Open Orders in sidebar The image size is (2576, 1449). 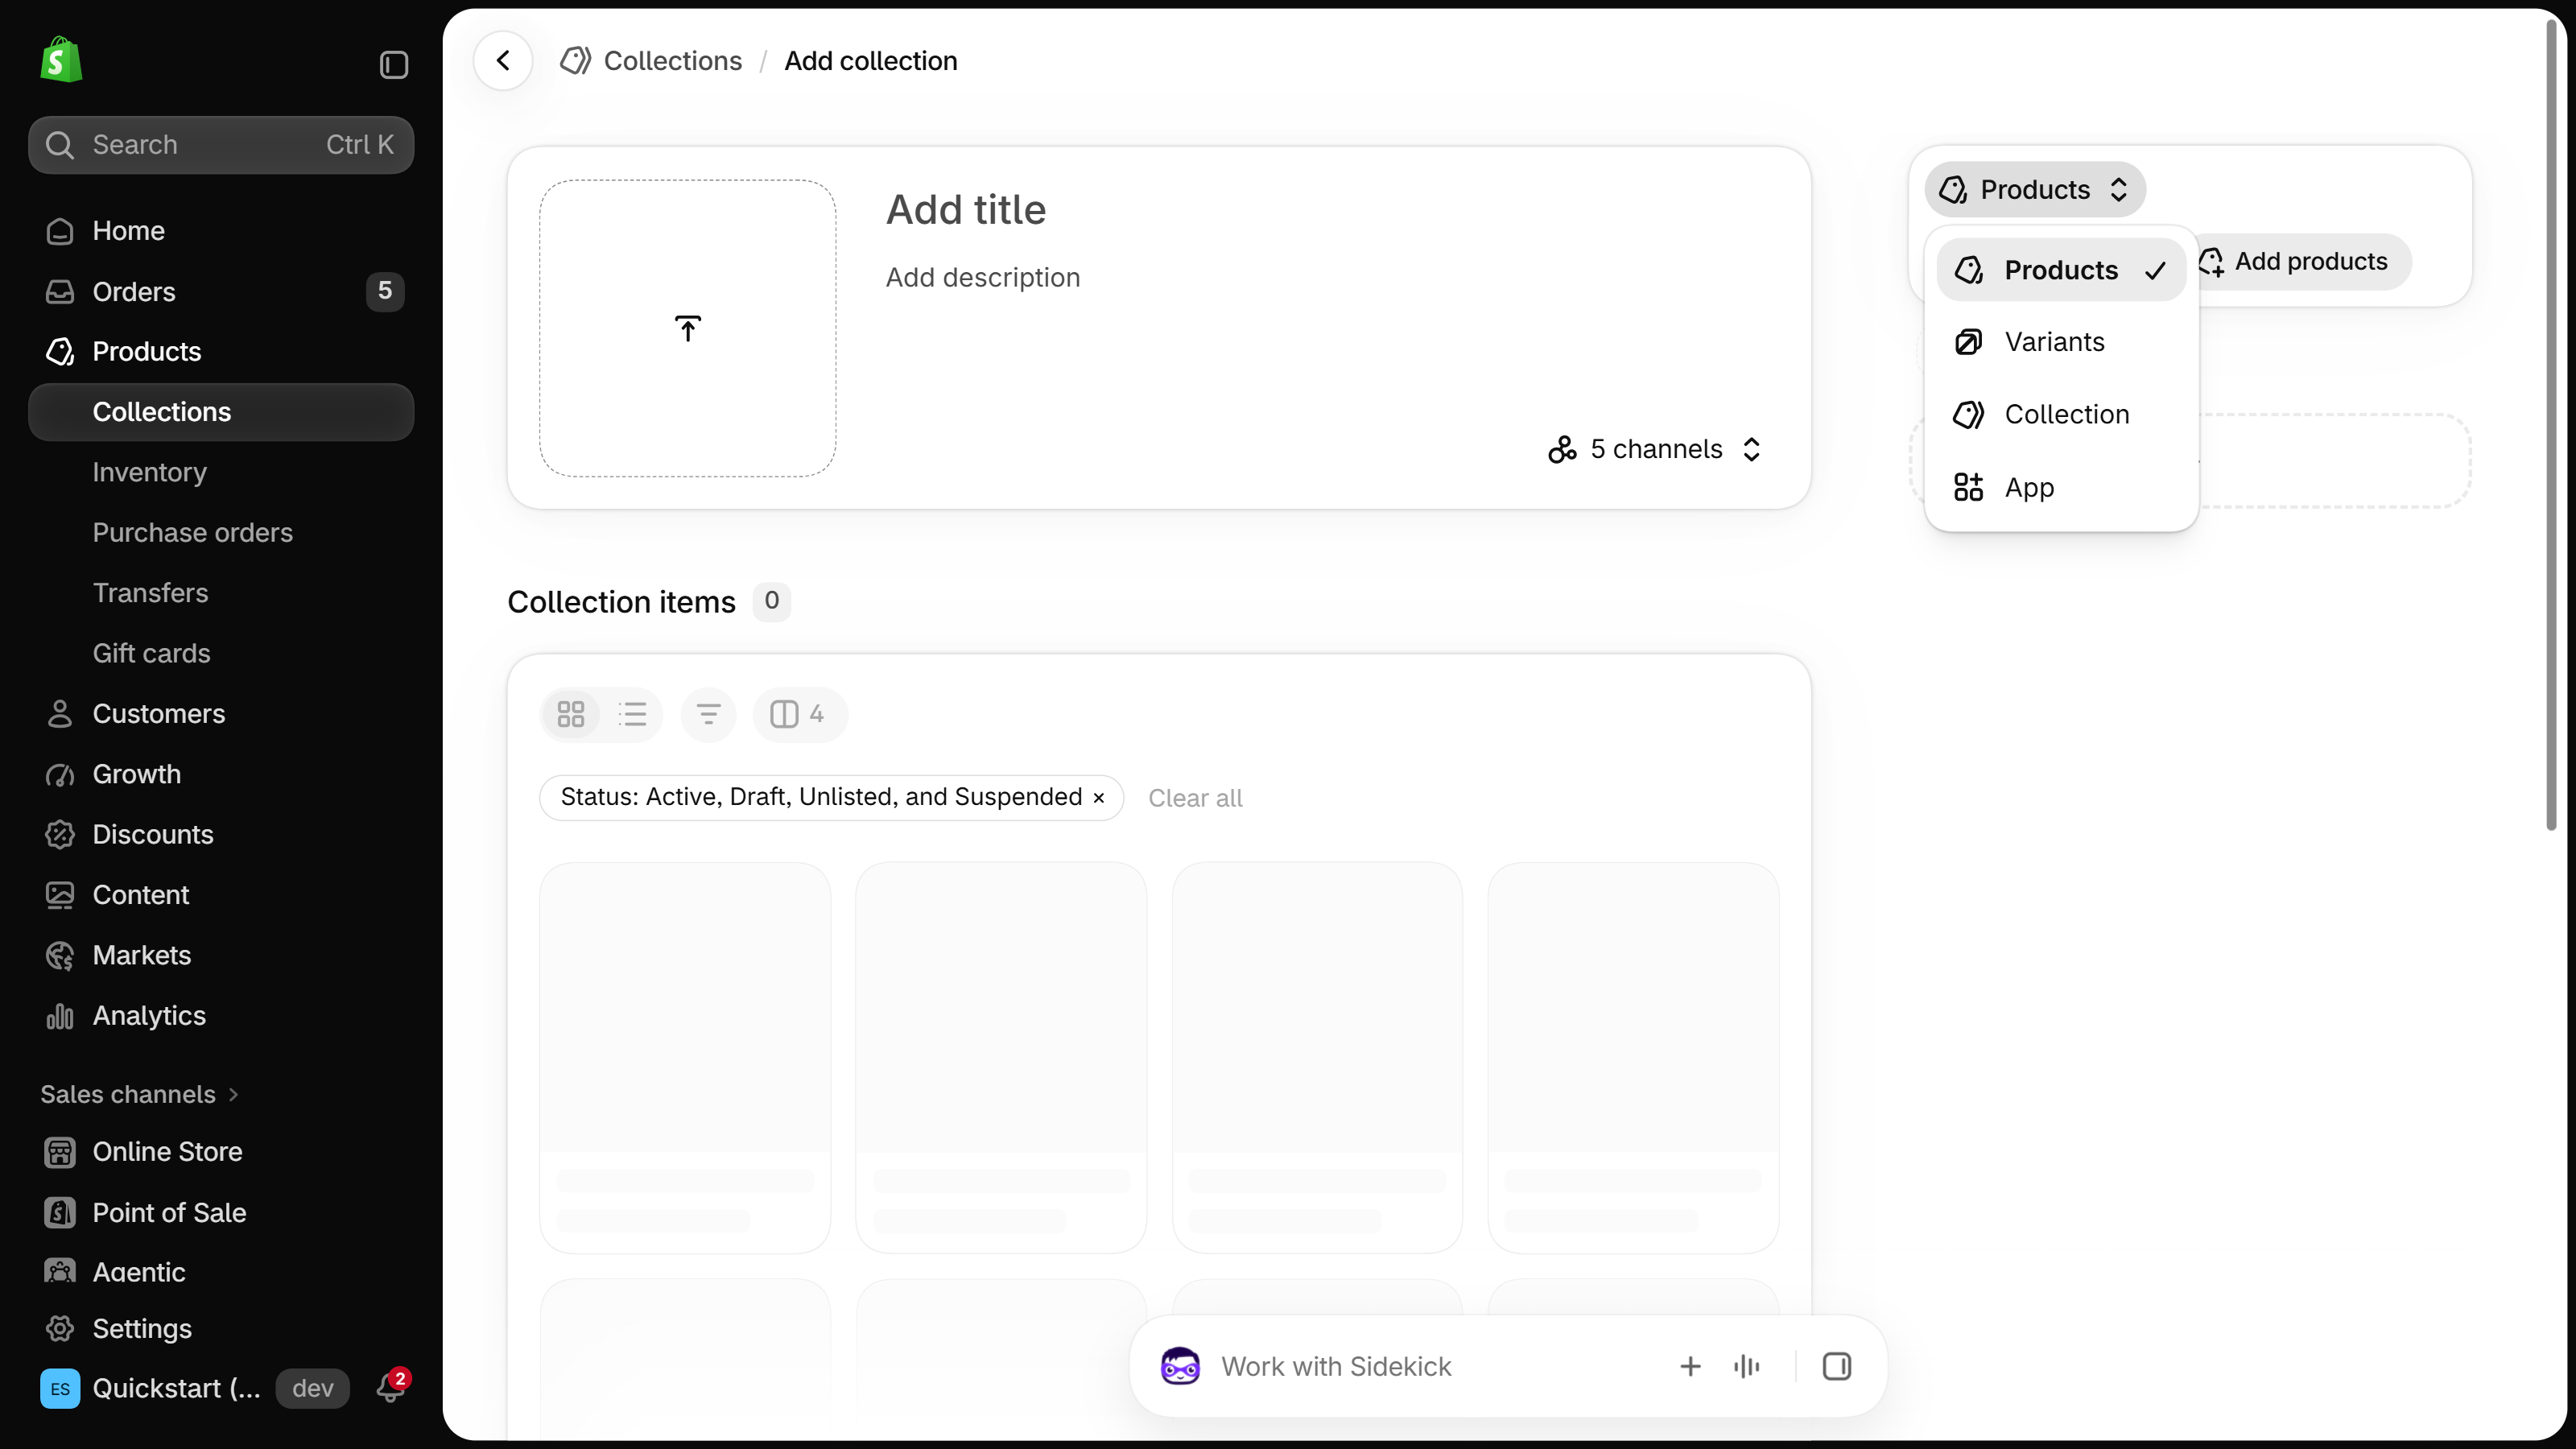coord(221,291)
